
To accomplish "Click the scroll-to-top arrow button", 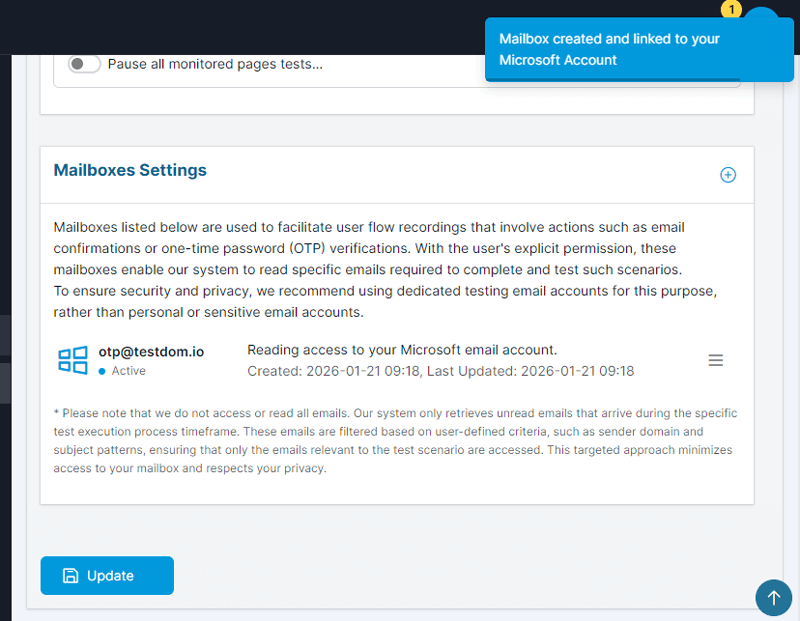I will click(773, 598).
